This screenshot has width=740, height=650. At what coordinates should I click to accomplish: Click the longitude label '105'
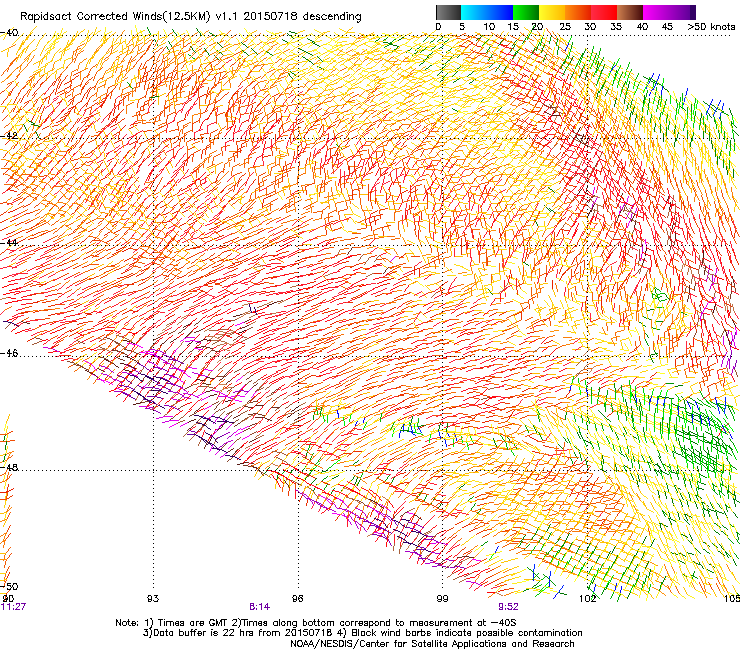click(732, 599)
